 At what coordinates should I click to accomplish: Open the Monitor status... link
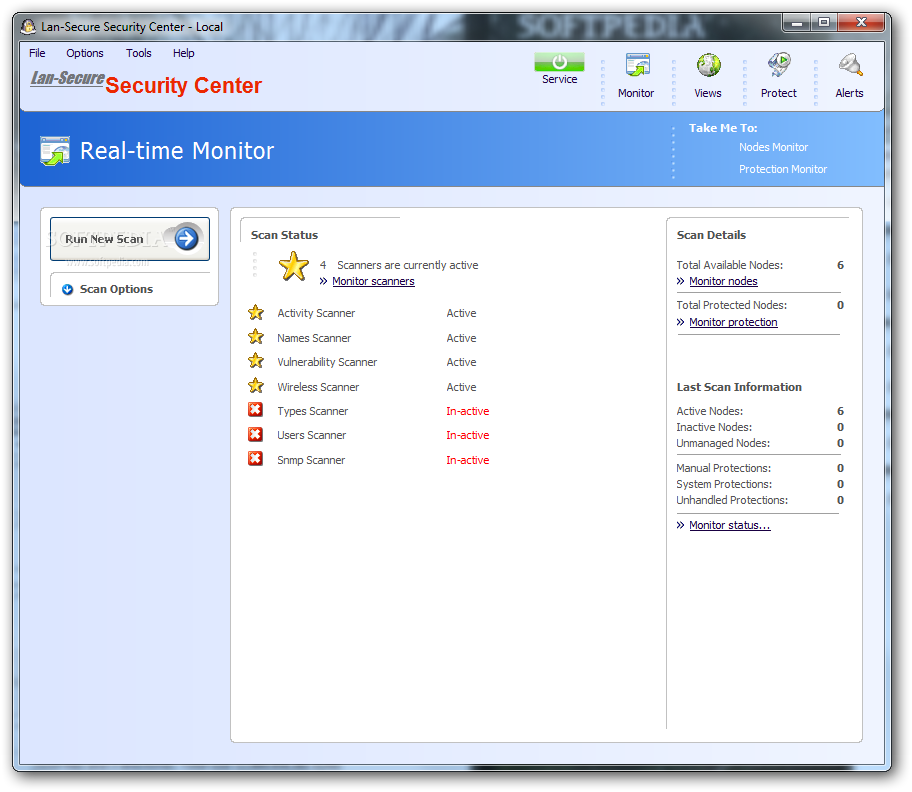pyautogui.click(x=729, y=525)
